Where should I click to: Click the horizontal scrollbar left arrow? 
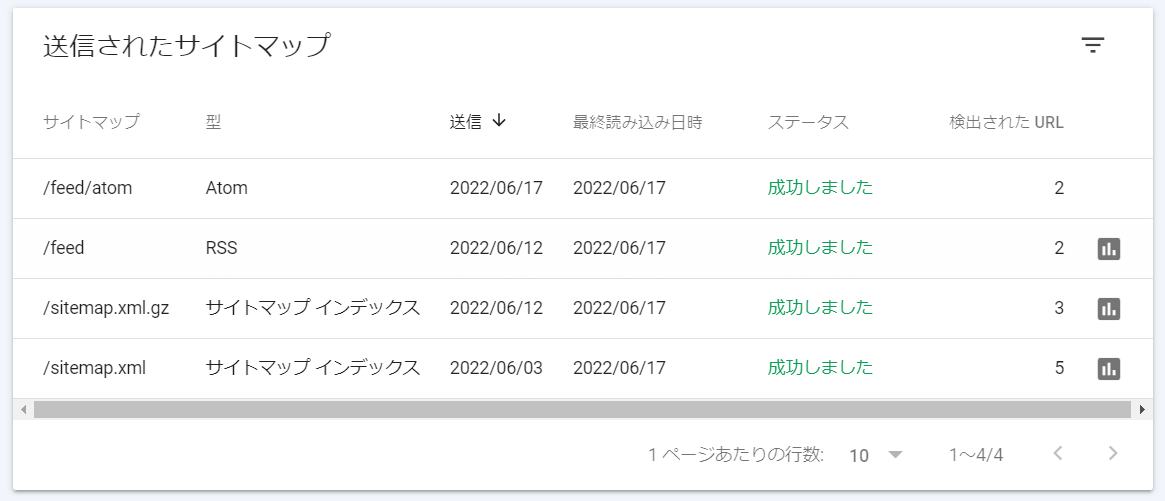point(24,409)
